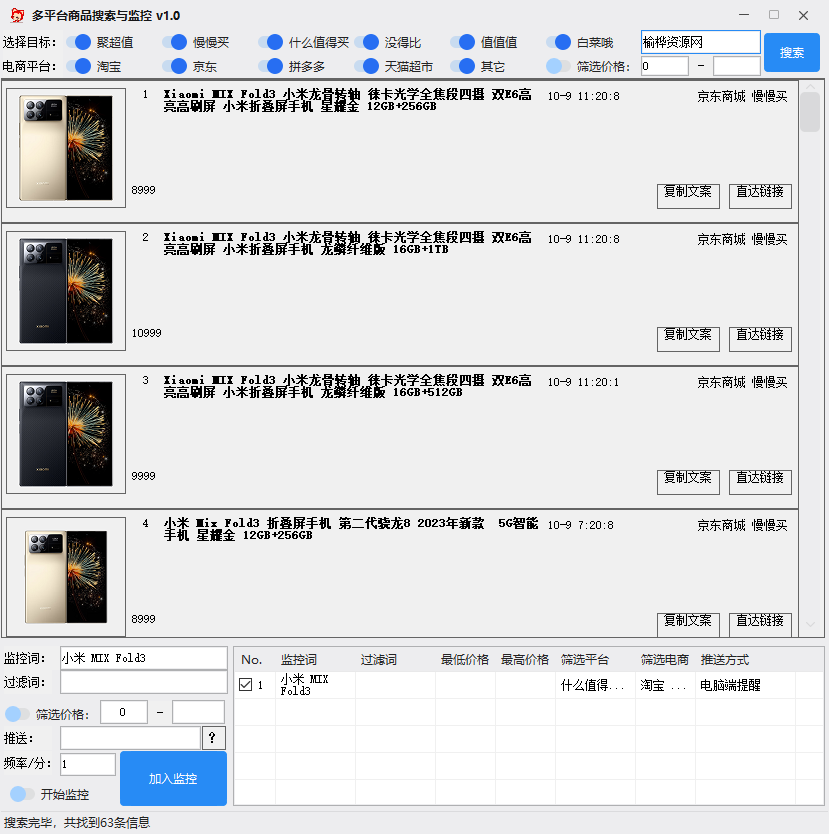Screen dimensions: 829x834
Task: Click price 10999 of result 2
Action: 146,333
